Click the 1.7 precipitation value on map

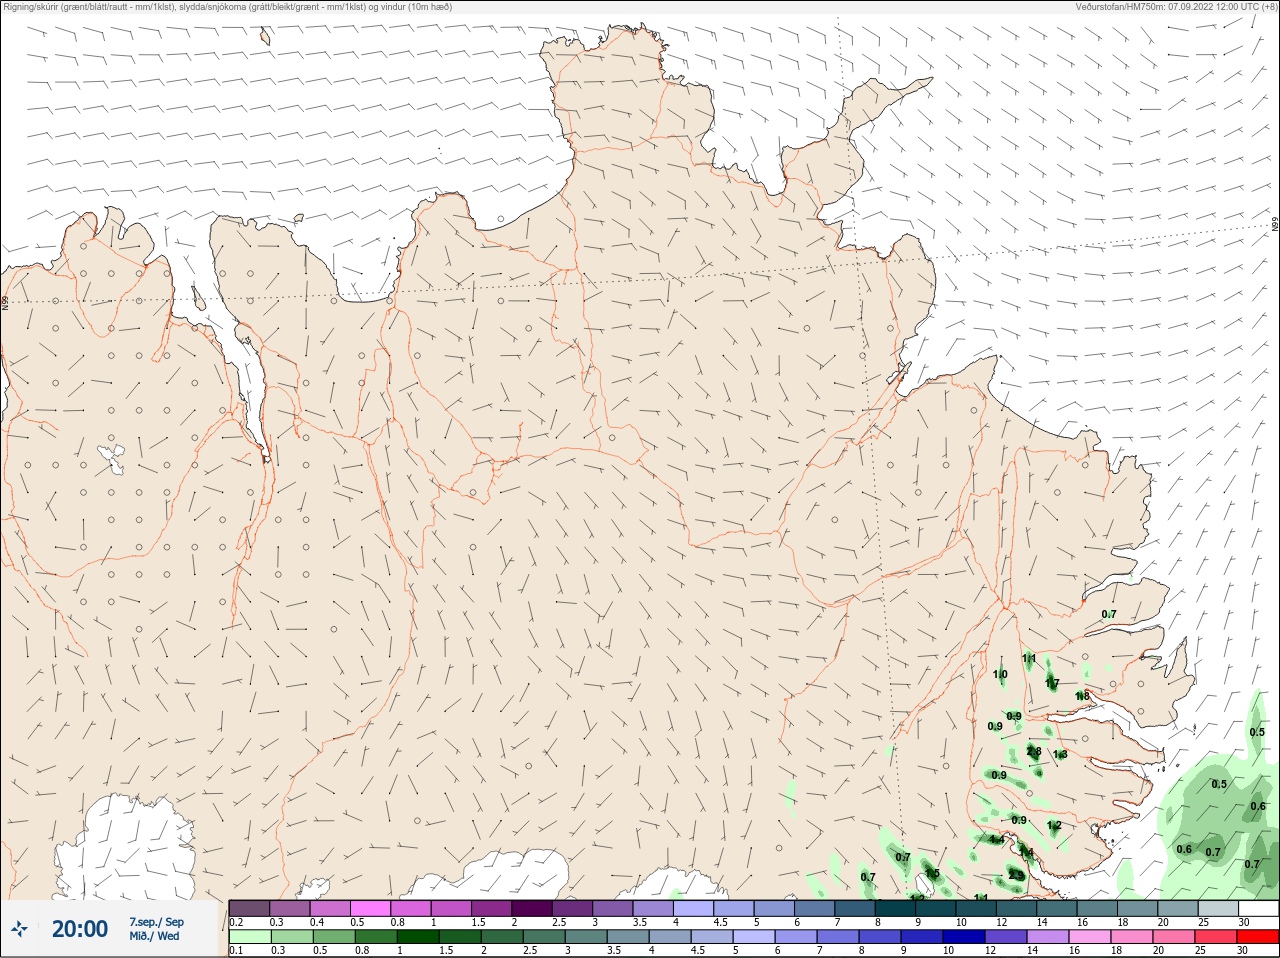point(1052,683)
